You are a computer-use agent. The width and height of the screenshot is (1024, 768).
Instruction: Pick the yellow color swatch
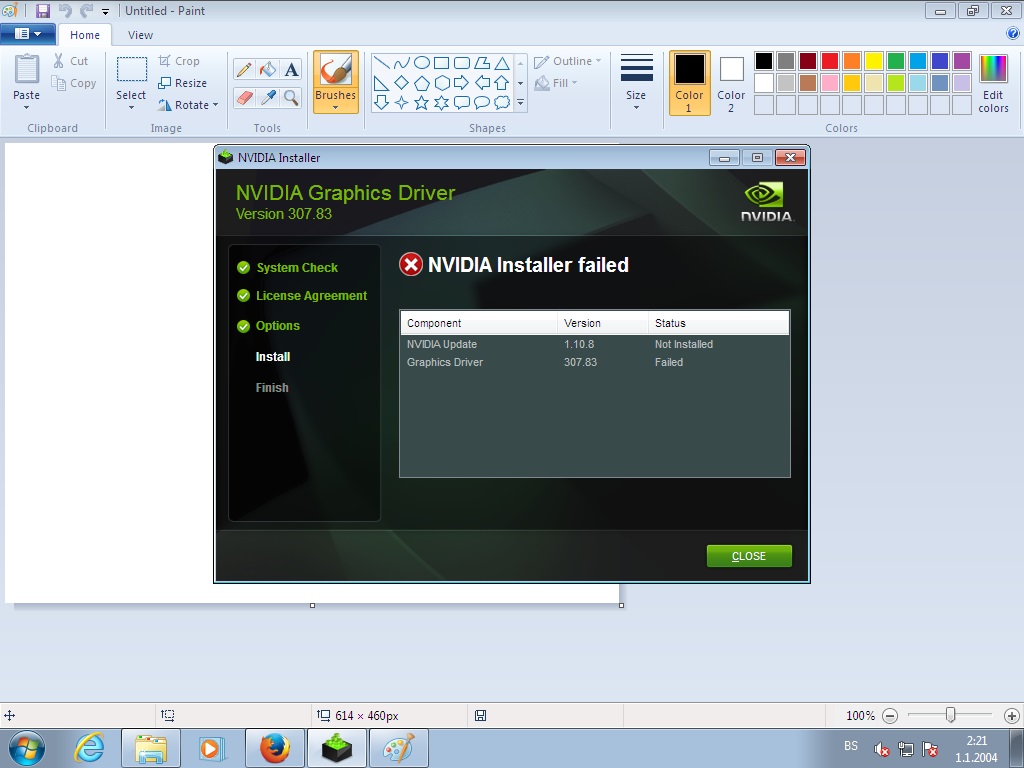(x=874, y=61)
